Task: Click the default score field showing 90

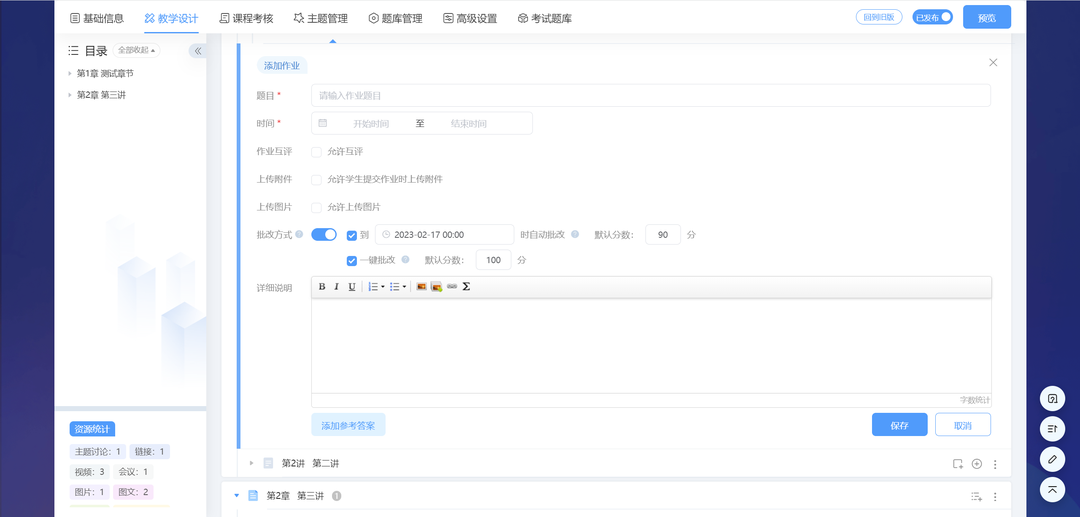Action: pyautogui.click(x=663, y=235)
